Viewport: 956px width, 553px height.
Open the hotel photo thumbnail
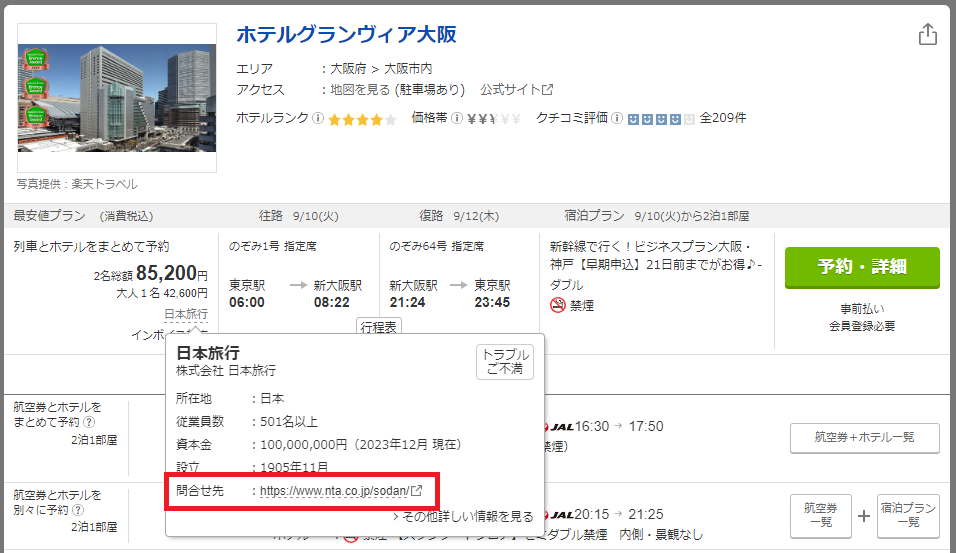click(117, 98)
